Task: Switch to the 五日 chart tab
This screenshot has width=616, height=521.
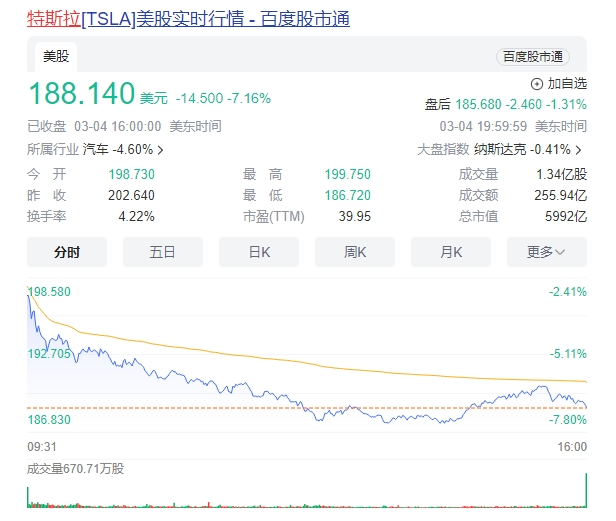Action: pos(163,252)
